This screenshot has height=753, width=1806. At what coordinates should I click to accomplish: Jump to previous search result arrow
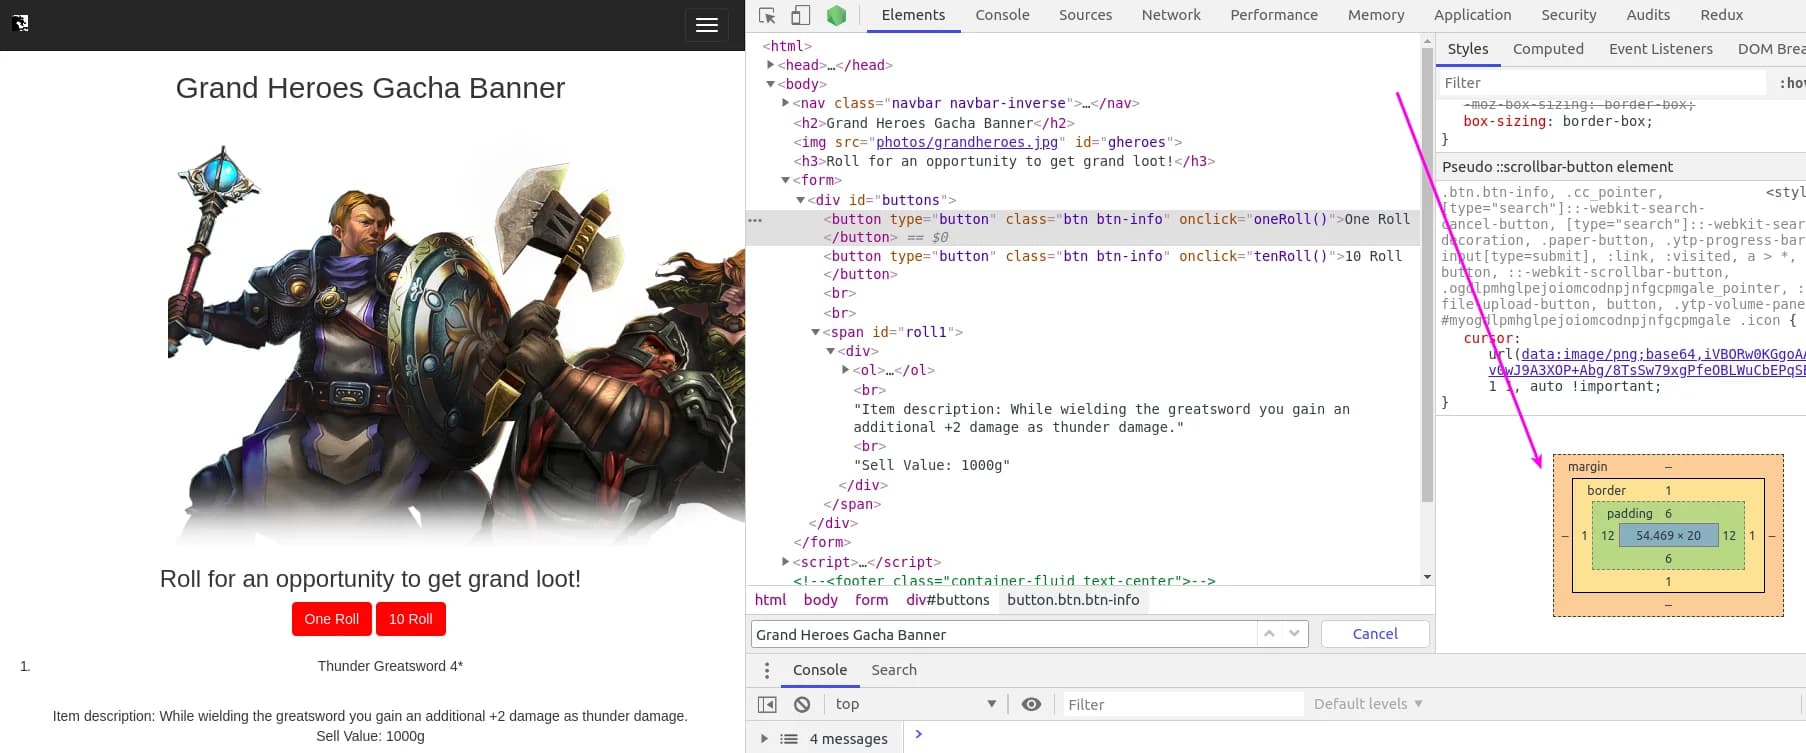pyautogui.click(x=1269, y=634)
